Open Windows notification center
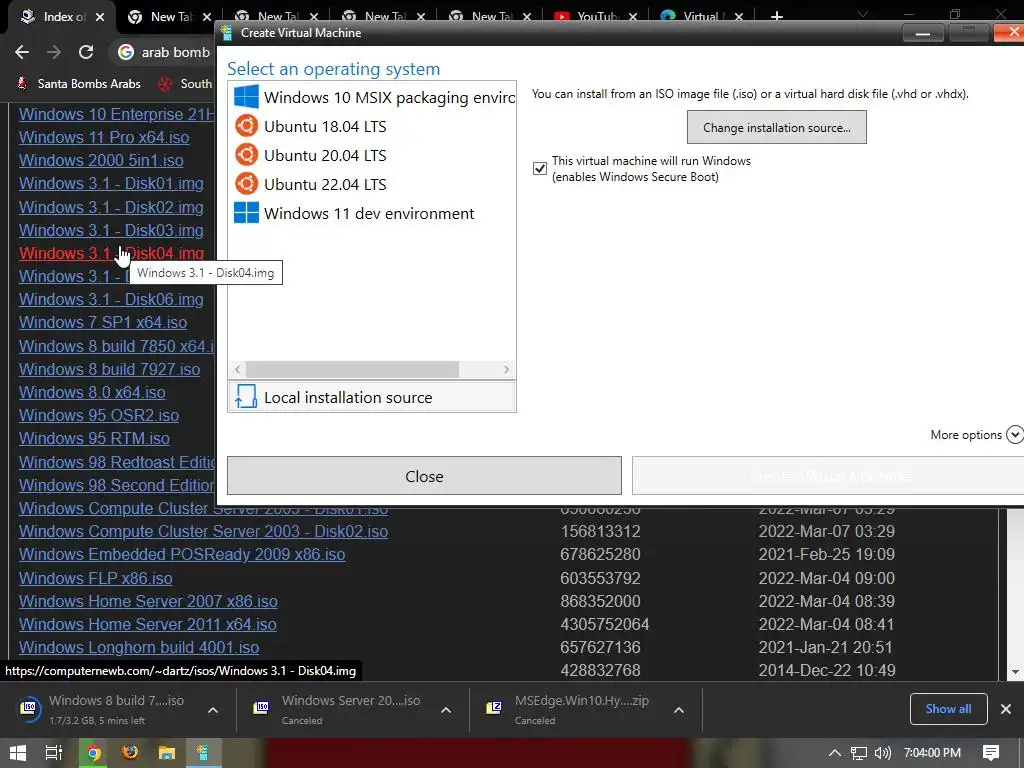Screen dimensions: 1024x768 pos(991,753)
